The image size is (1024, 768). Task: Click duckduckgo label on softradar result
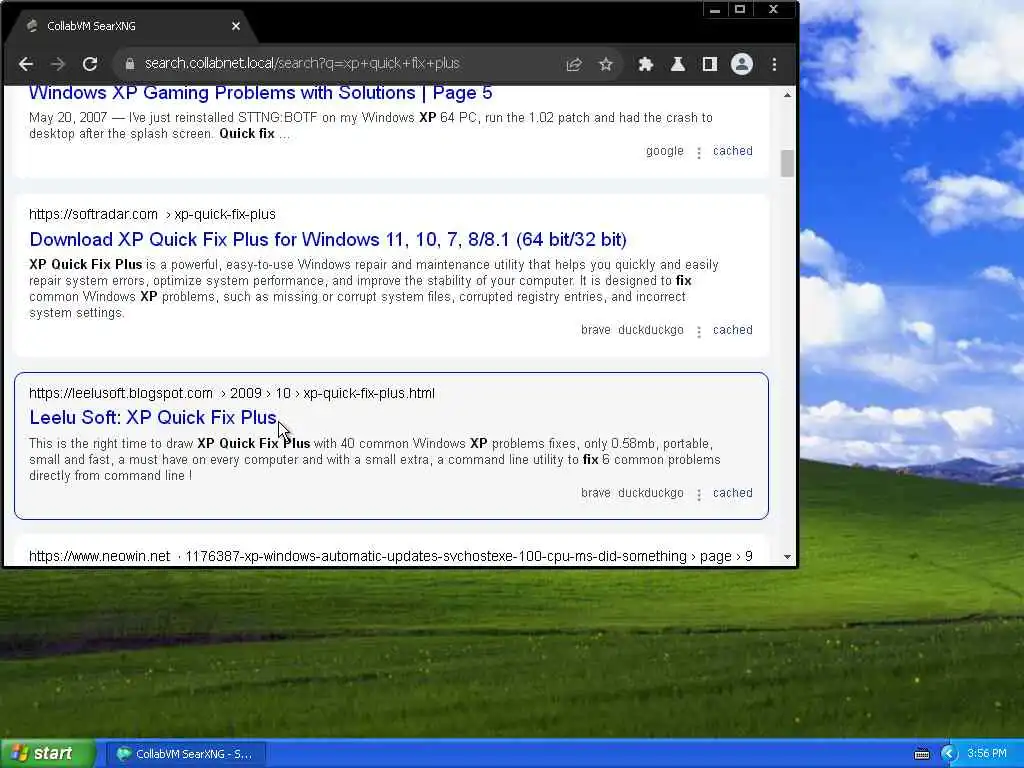pyautogui.click(x=650, y=330)
